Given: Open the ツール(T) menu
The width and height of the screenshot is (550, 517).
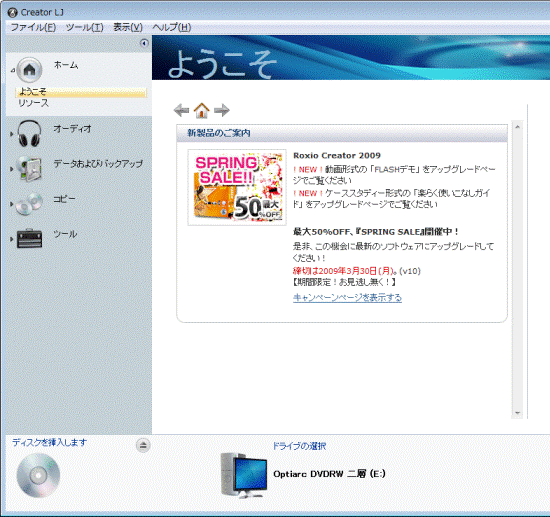Looking at the screenshot, I should tap(85, 27).
